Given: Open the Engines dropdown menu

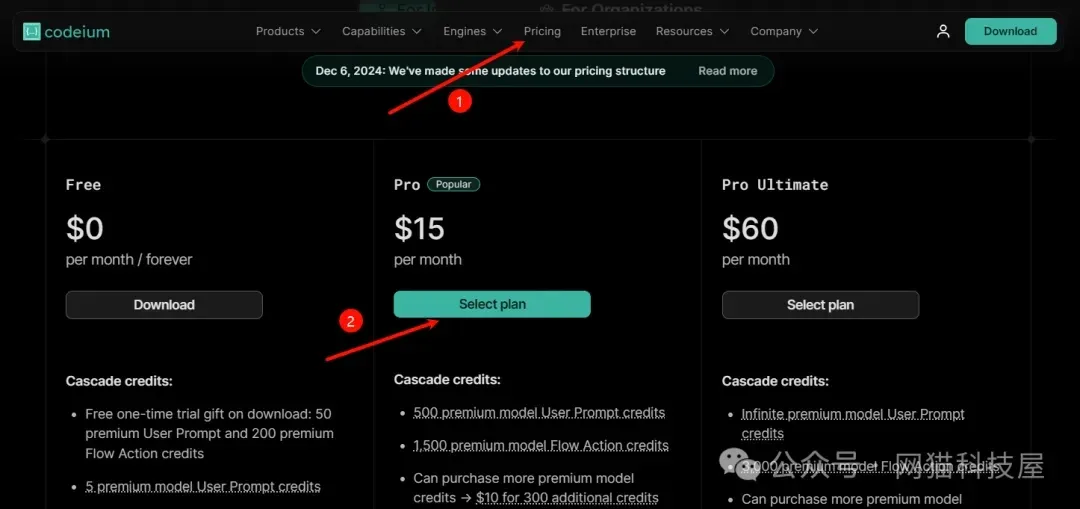Looking at the screenshot, I should [x=472, y=31].
